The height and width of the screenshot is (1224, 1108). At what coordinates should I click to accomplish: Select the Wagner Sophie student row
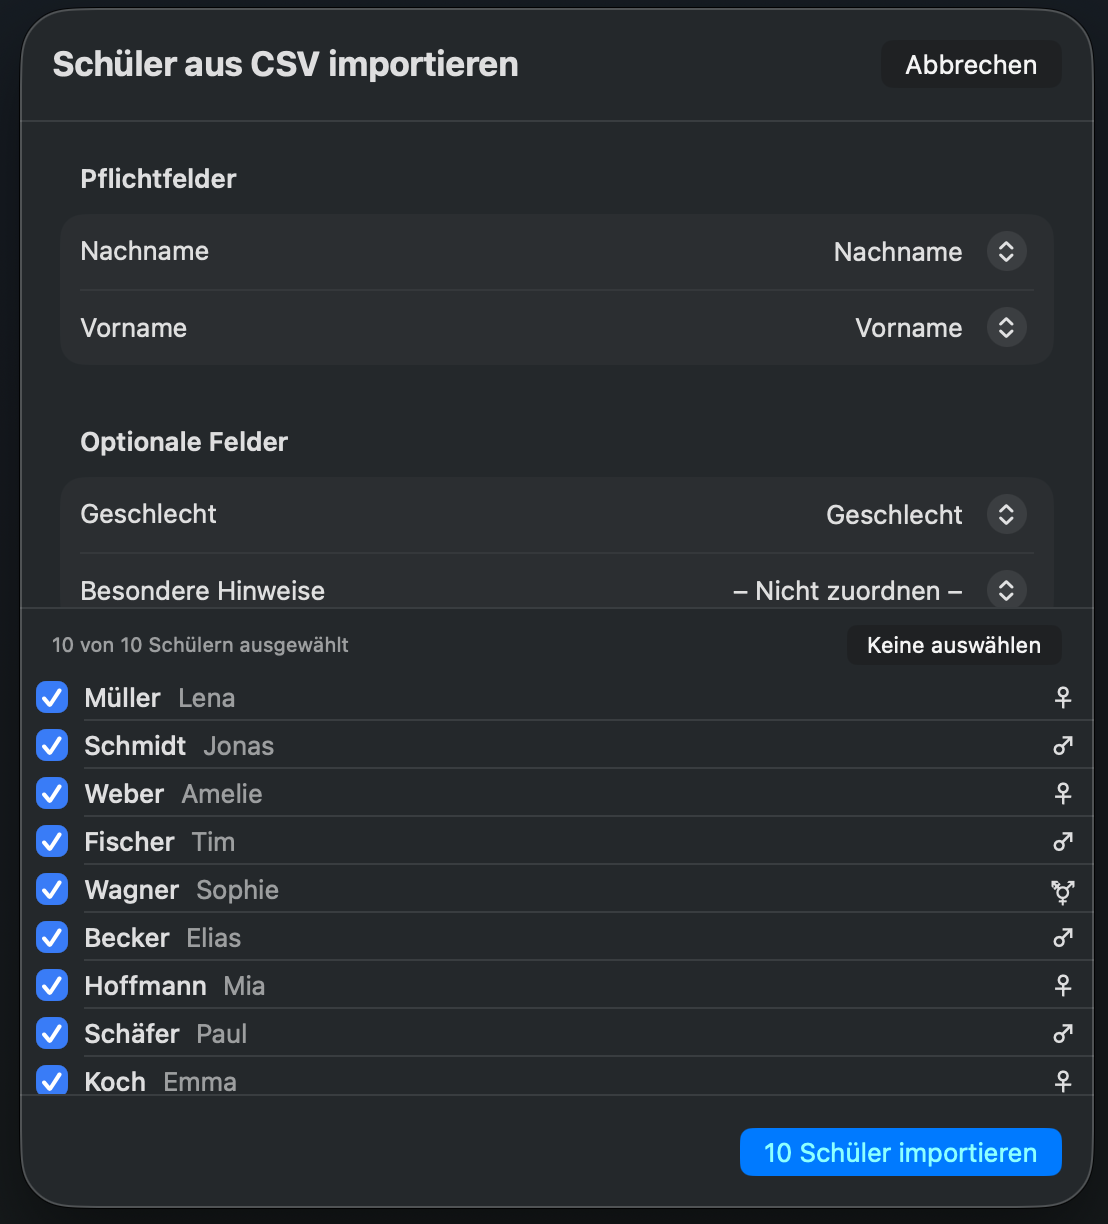[x=400, y=889]
